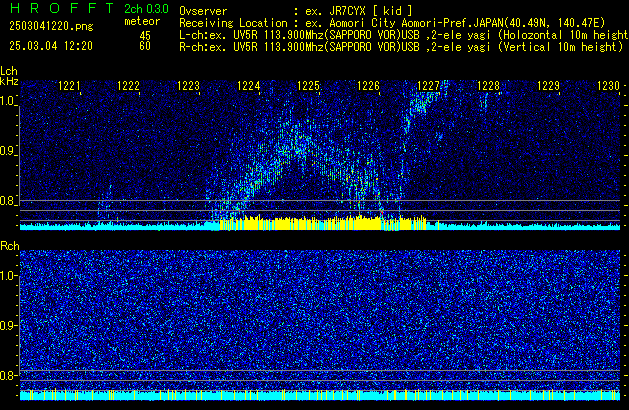
Task: Click the Rch channel label
Action: pyautogui.click(x=10, y=246)
